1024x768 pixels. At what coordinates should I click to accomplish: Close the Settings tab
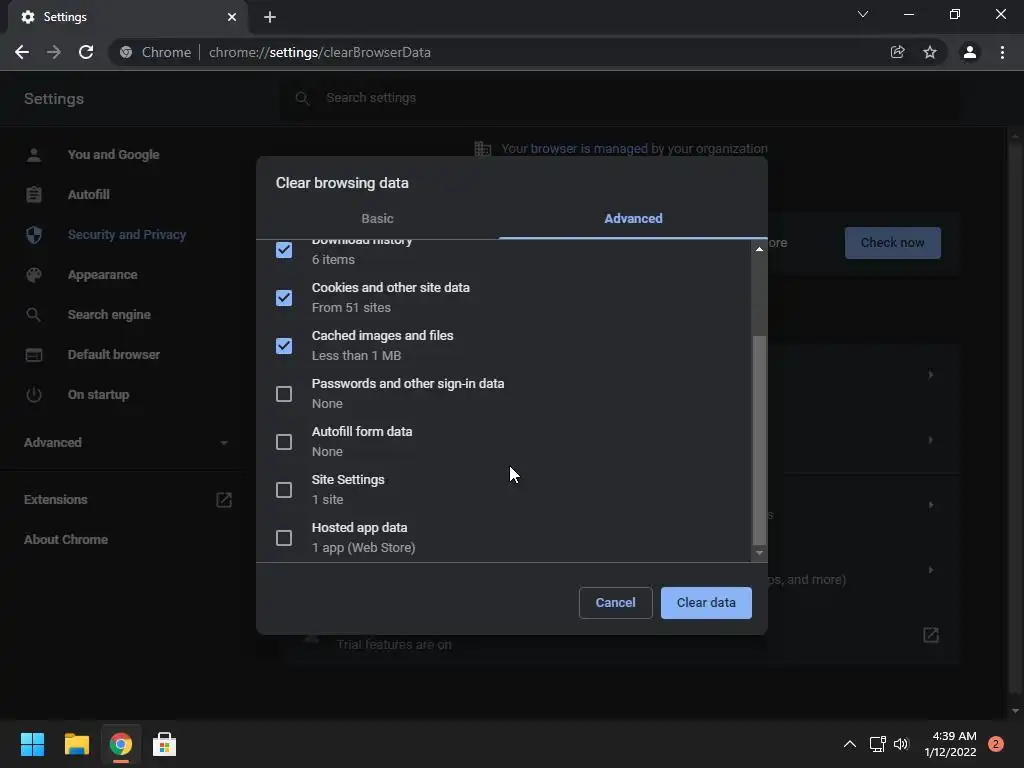232,17
